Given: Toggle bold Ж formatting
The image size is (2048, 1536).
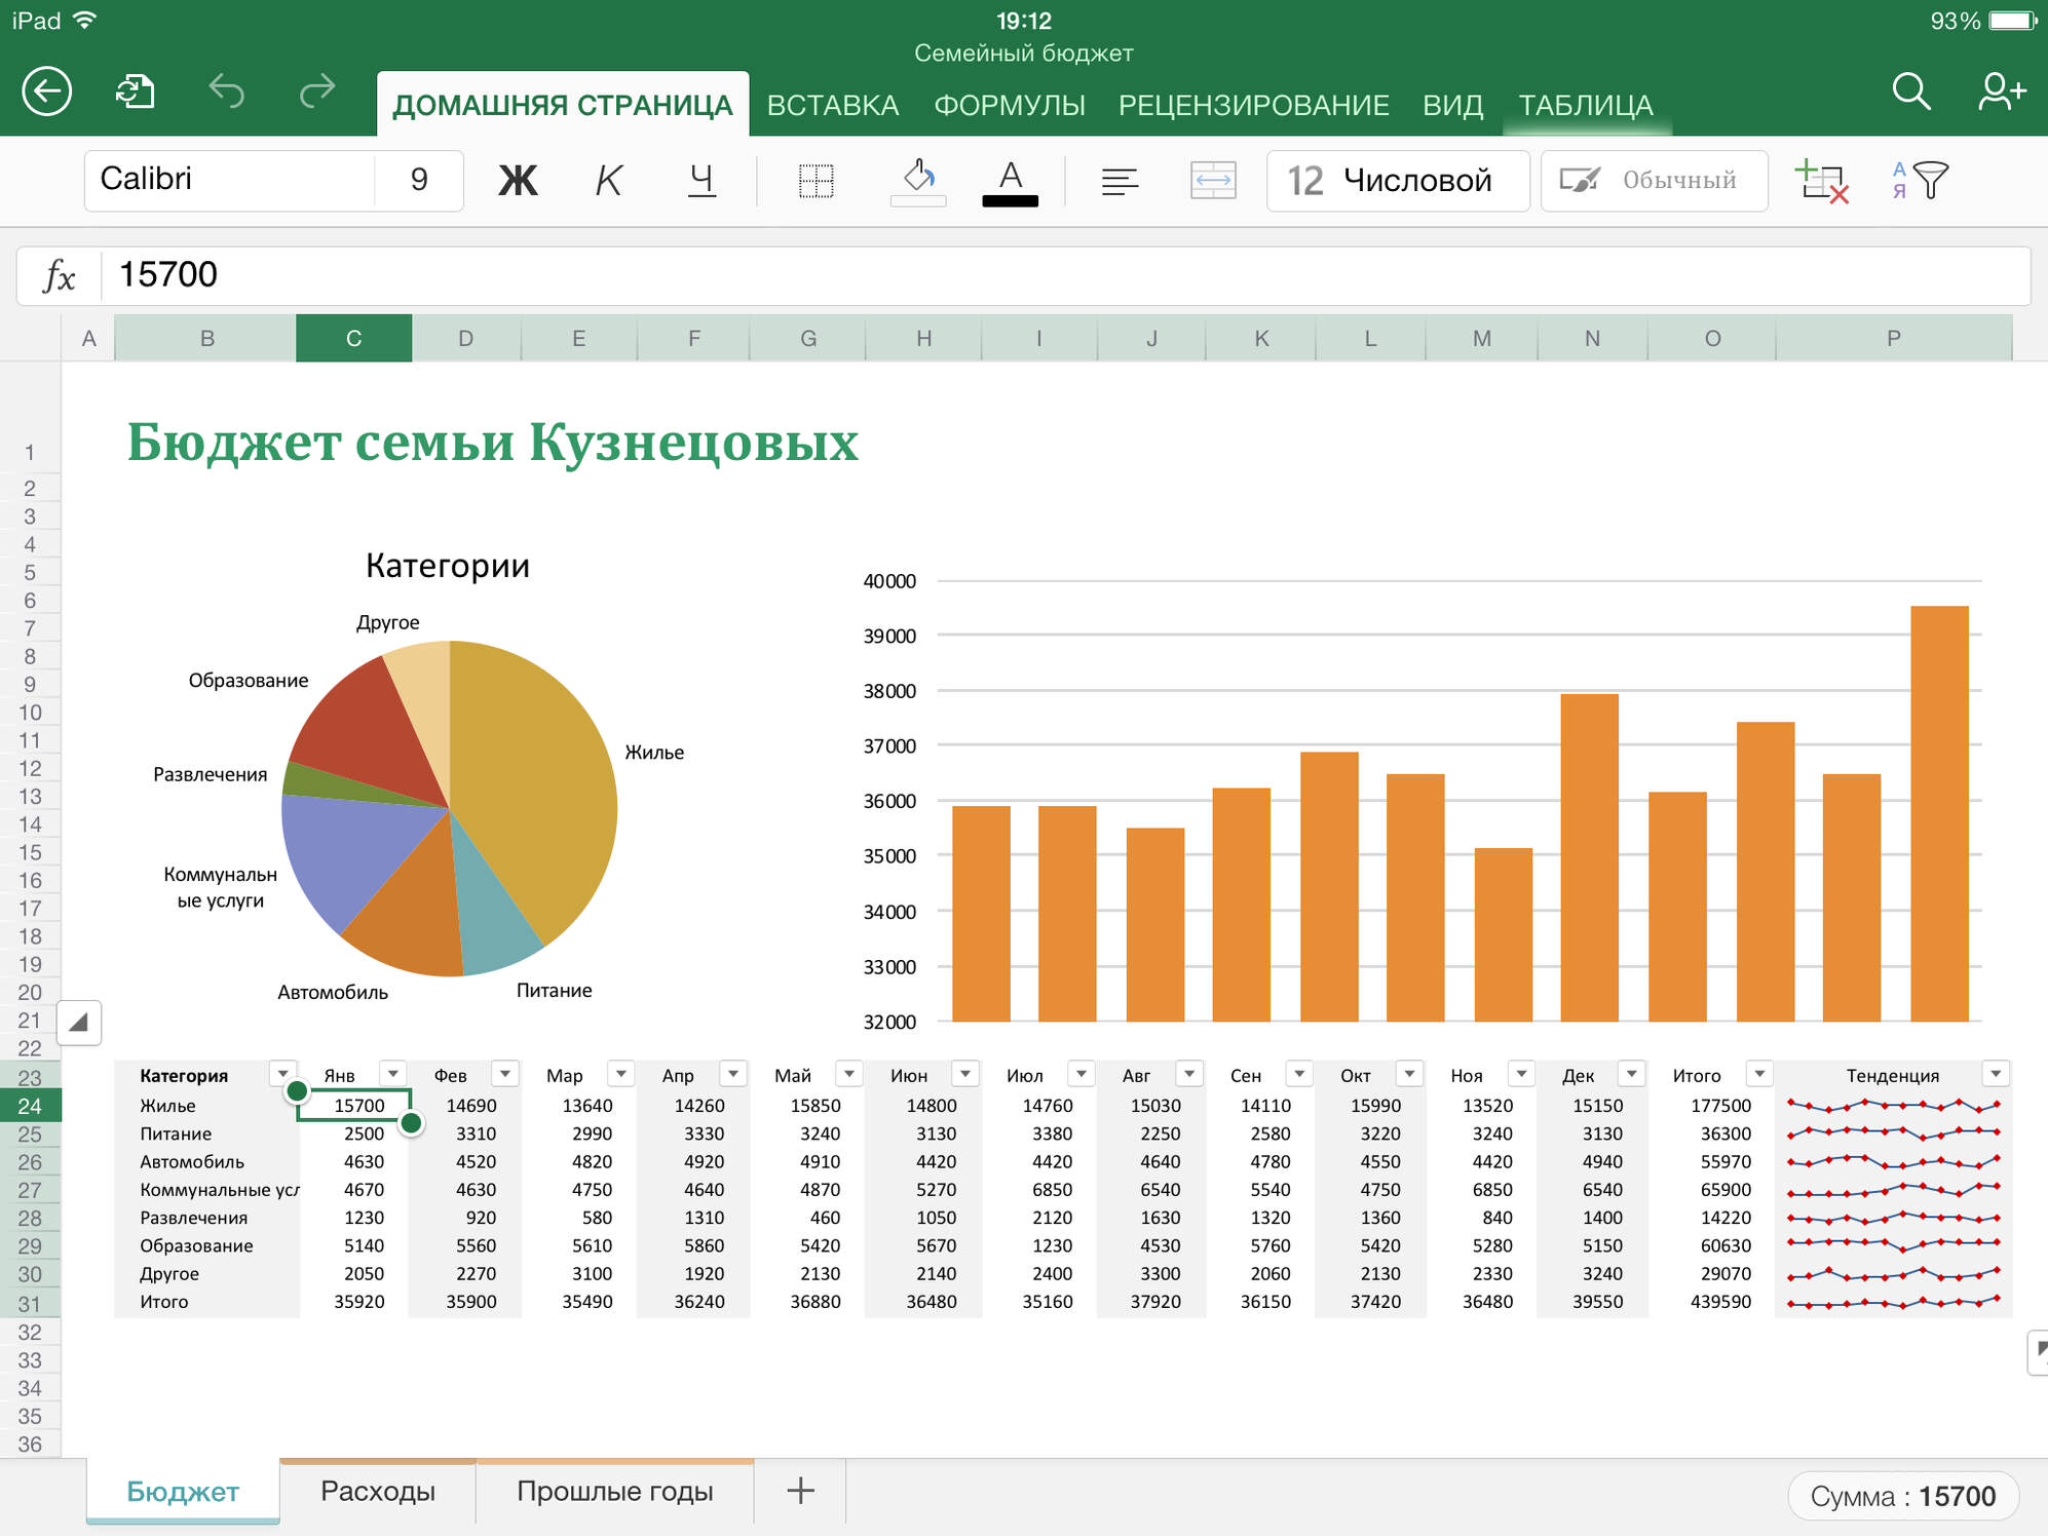Looking at the screenshot, I should pyautogui.click(x=518, y=181).
